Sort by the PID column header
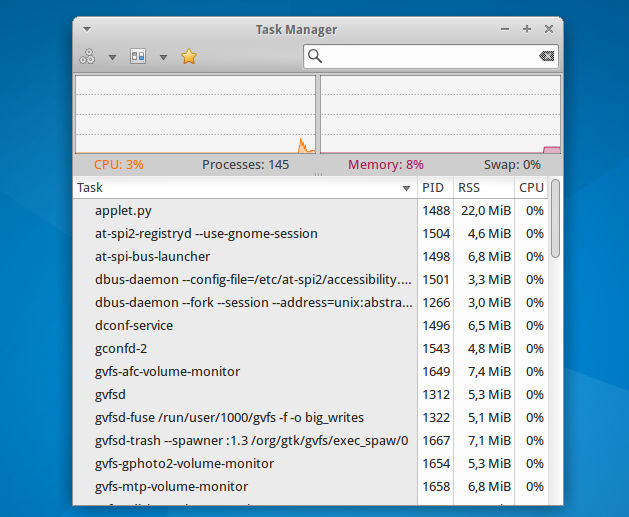629x517 pixels. (433, 187)
